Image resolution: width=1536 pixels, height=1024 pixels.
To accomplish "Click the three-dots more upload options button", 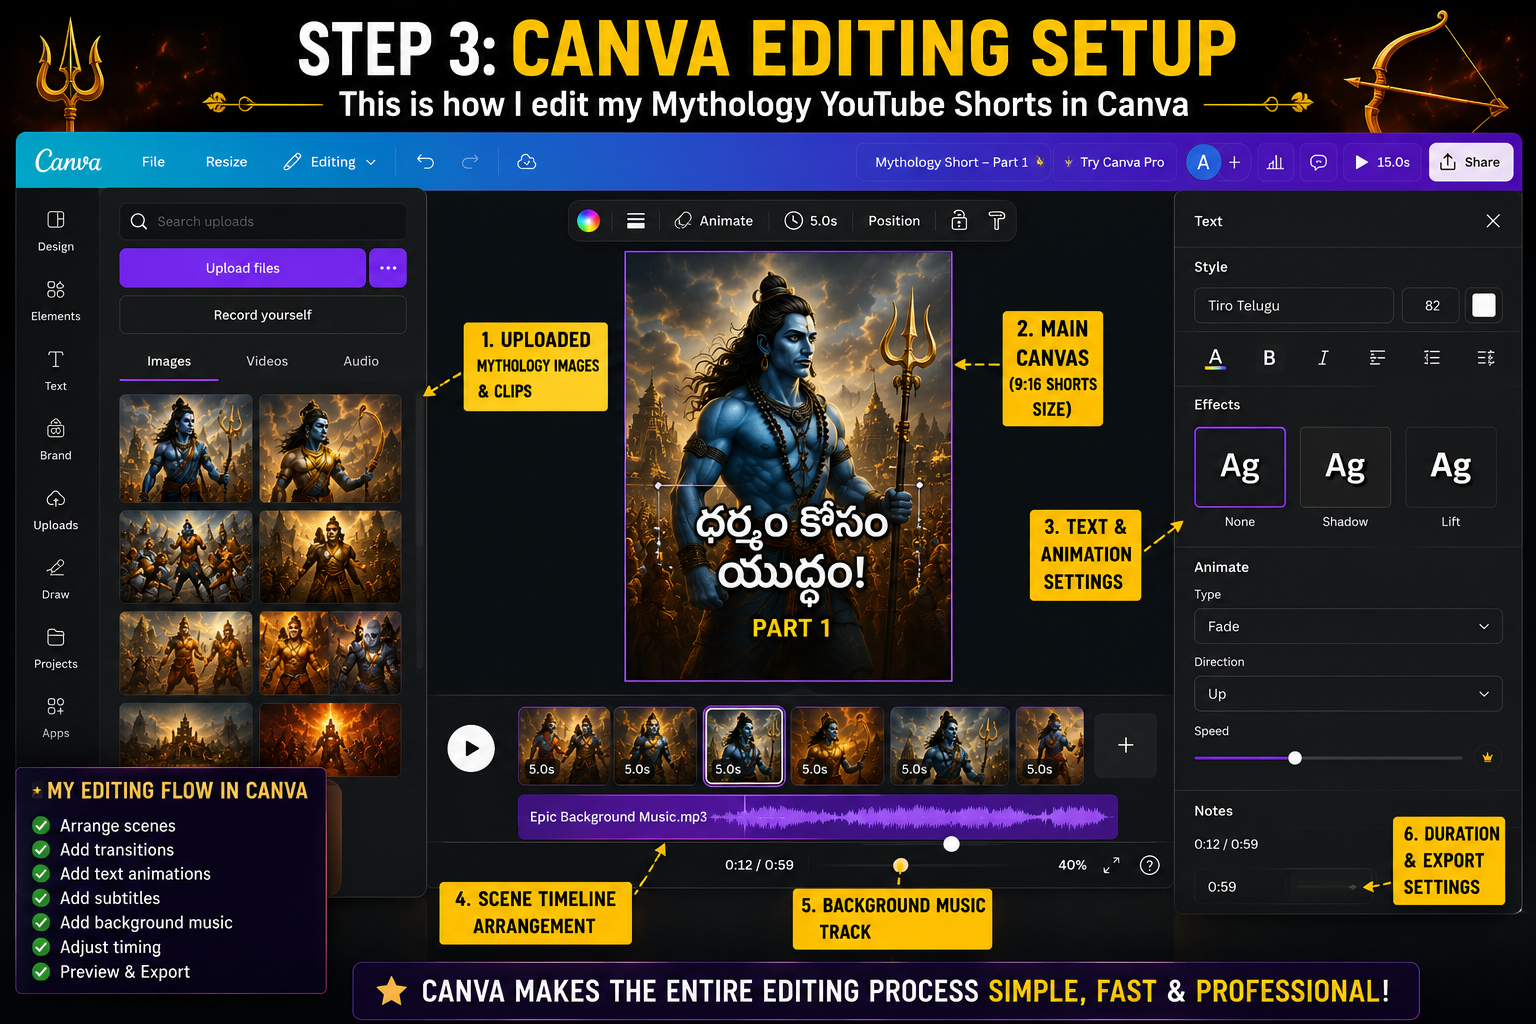I will point(388,268).
